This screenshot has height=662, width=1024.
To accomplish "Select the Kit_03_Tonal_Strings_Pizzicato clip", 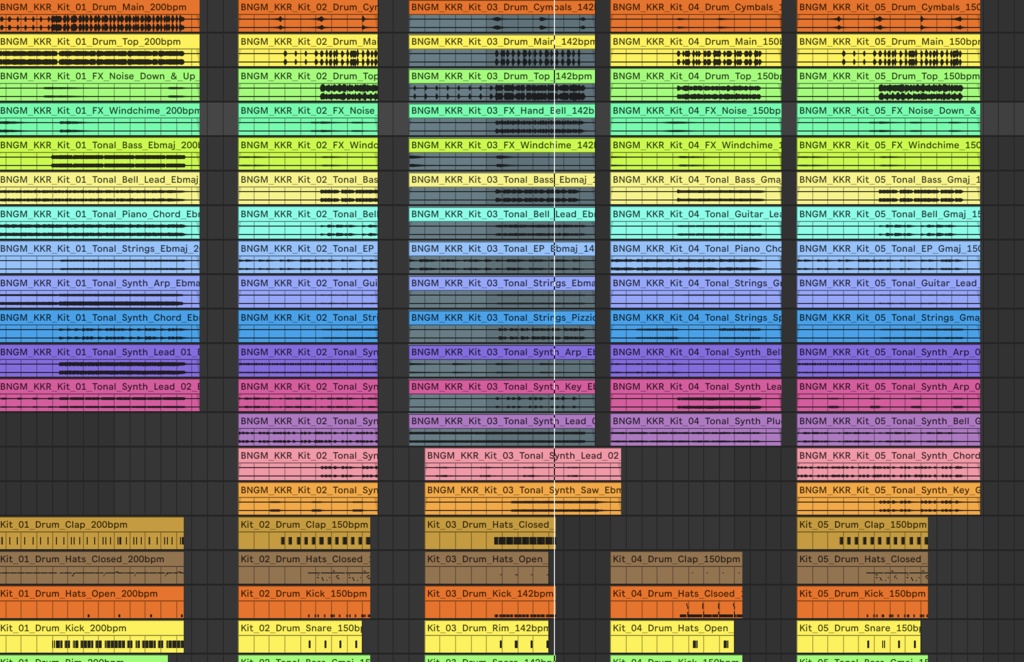I will point(500,318).
